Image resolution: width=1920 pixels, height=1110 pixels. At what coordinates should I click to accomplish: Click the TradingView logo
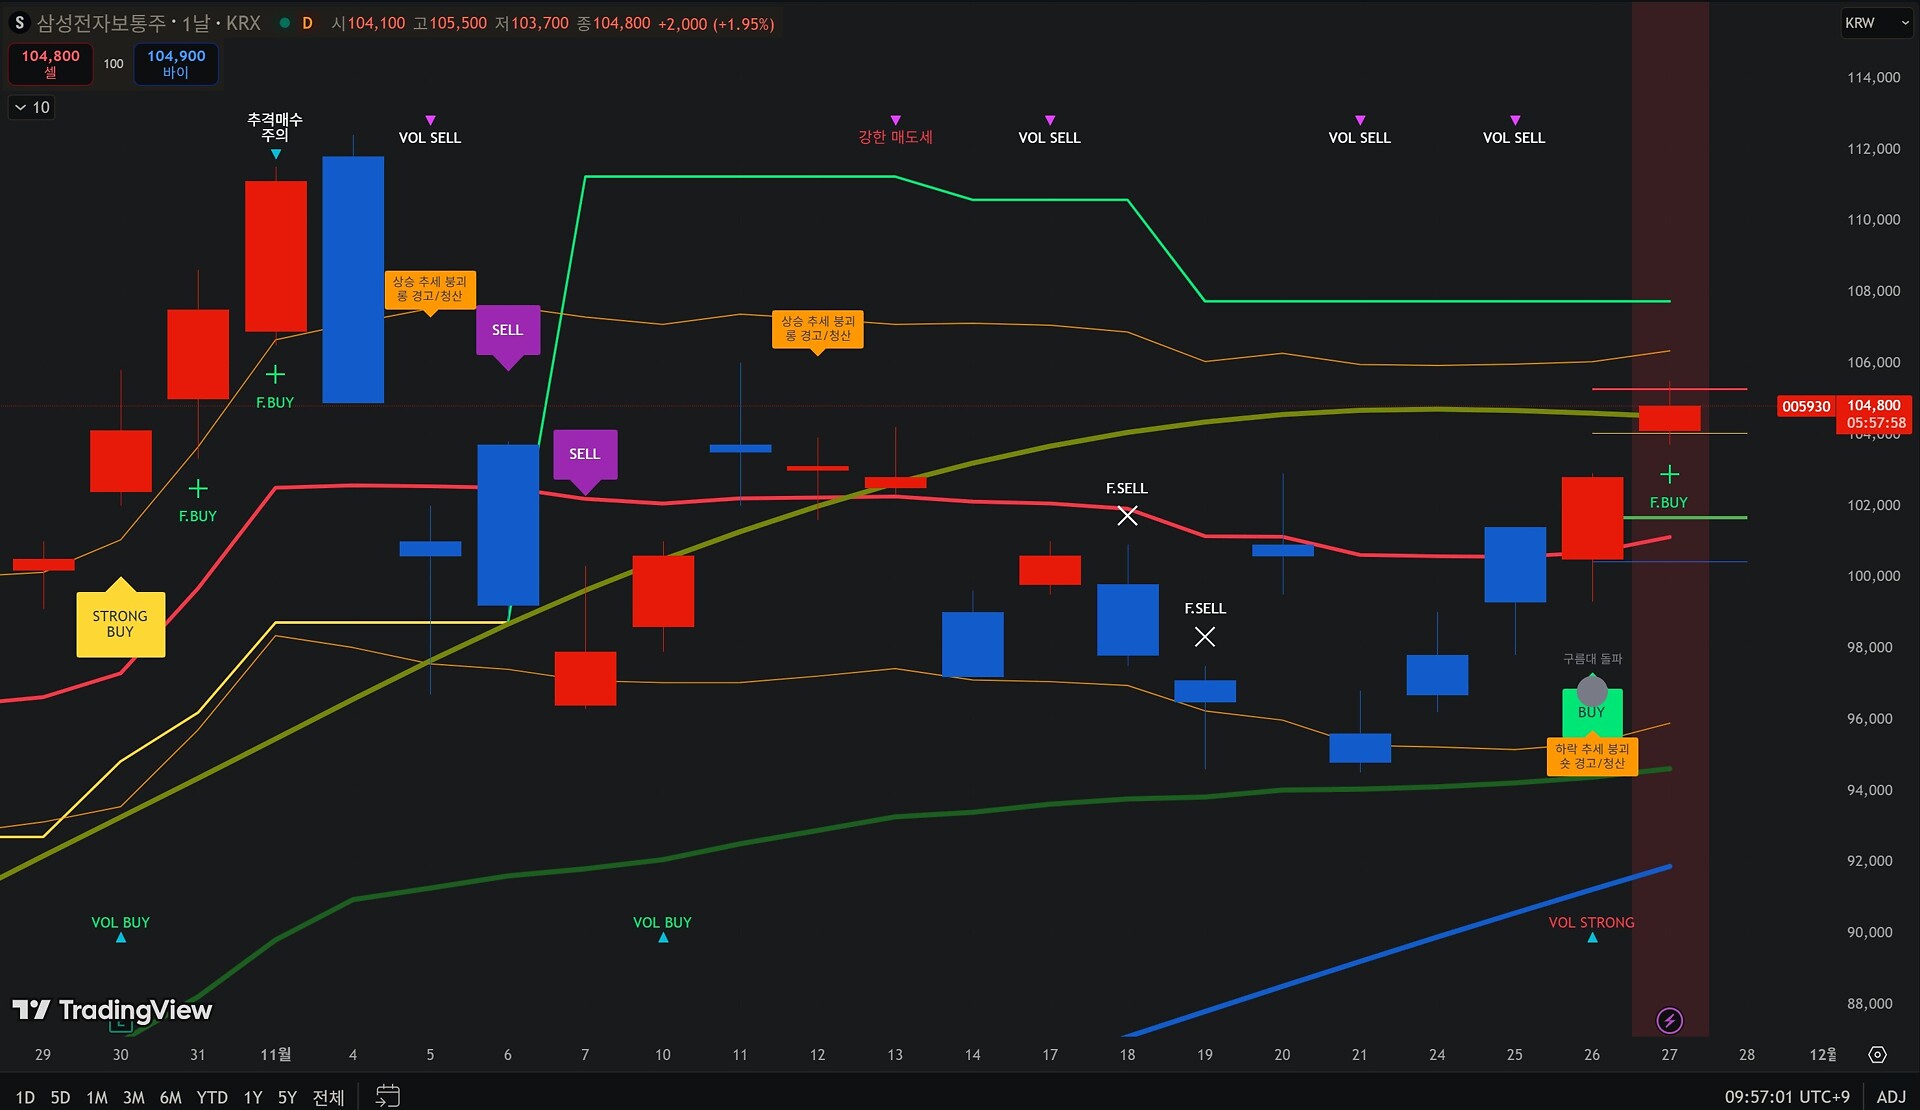(x=112, y=1010)
